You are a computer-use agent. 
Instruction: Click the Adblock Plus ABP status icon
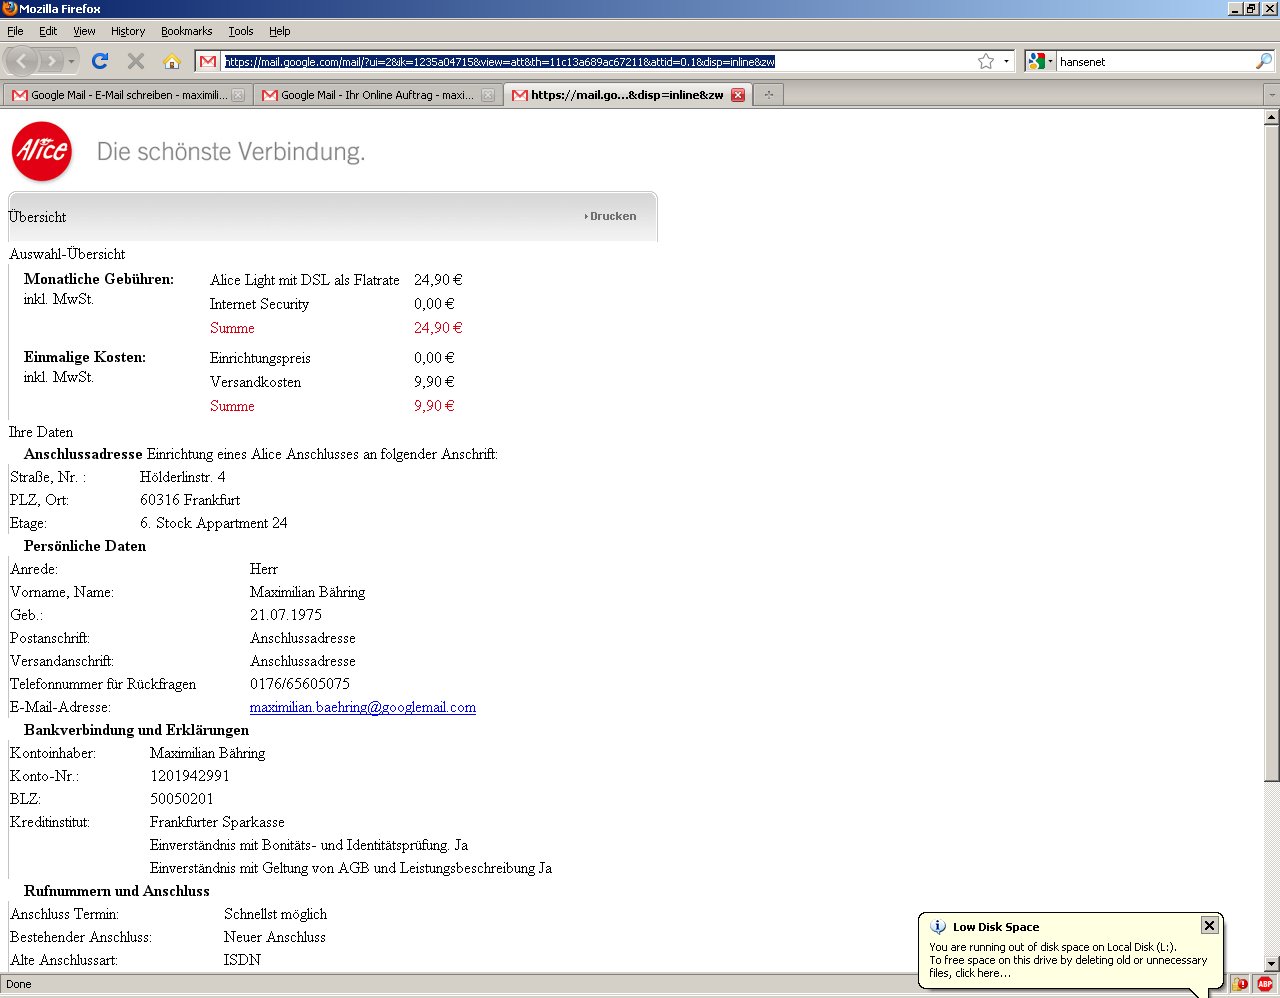1265,984
